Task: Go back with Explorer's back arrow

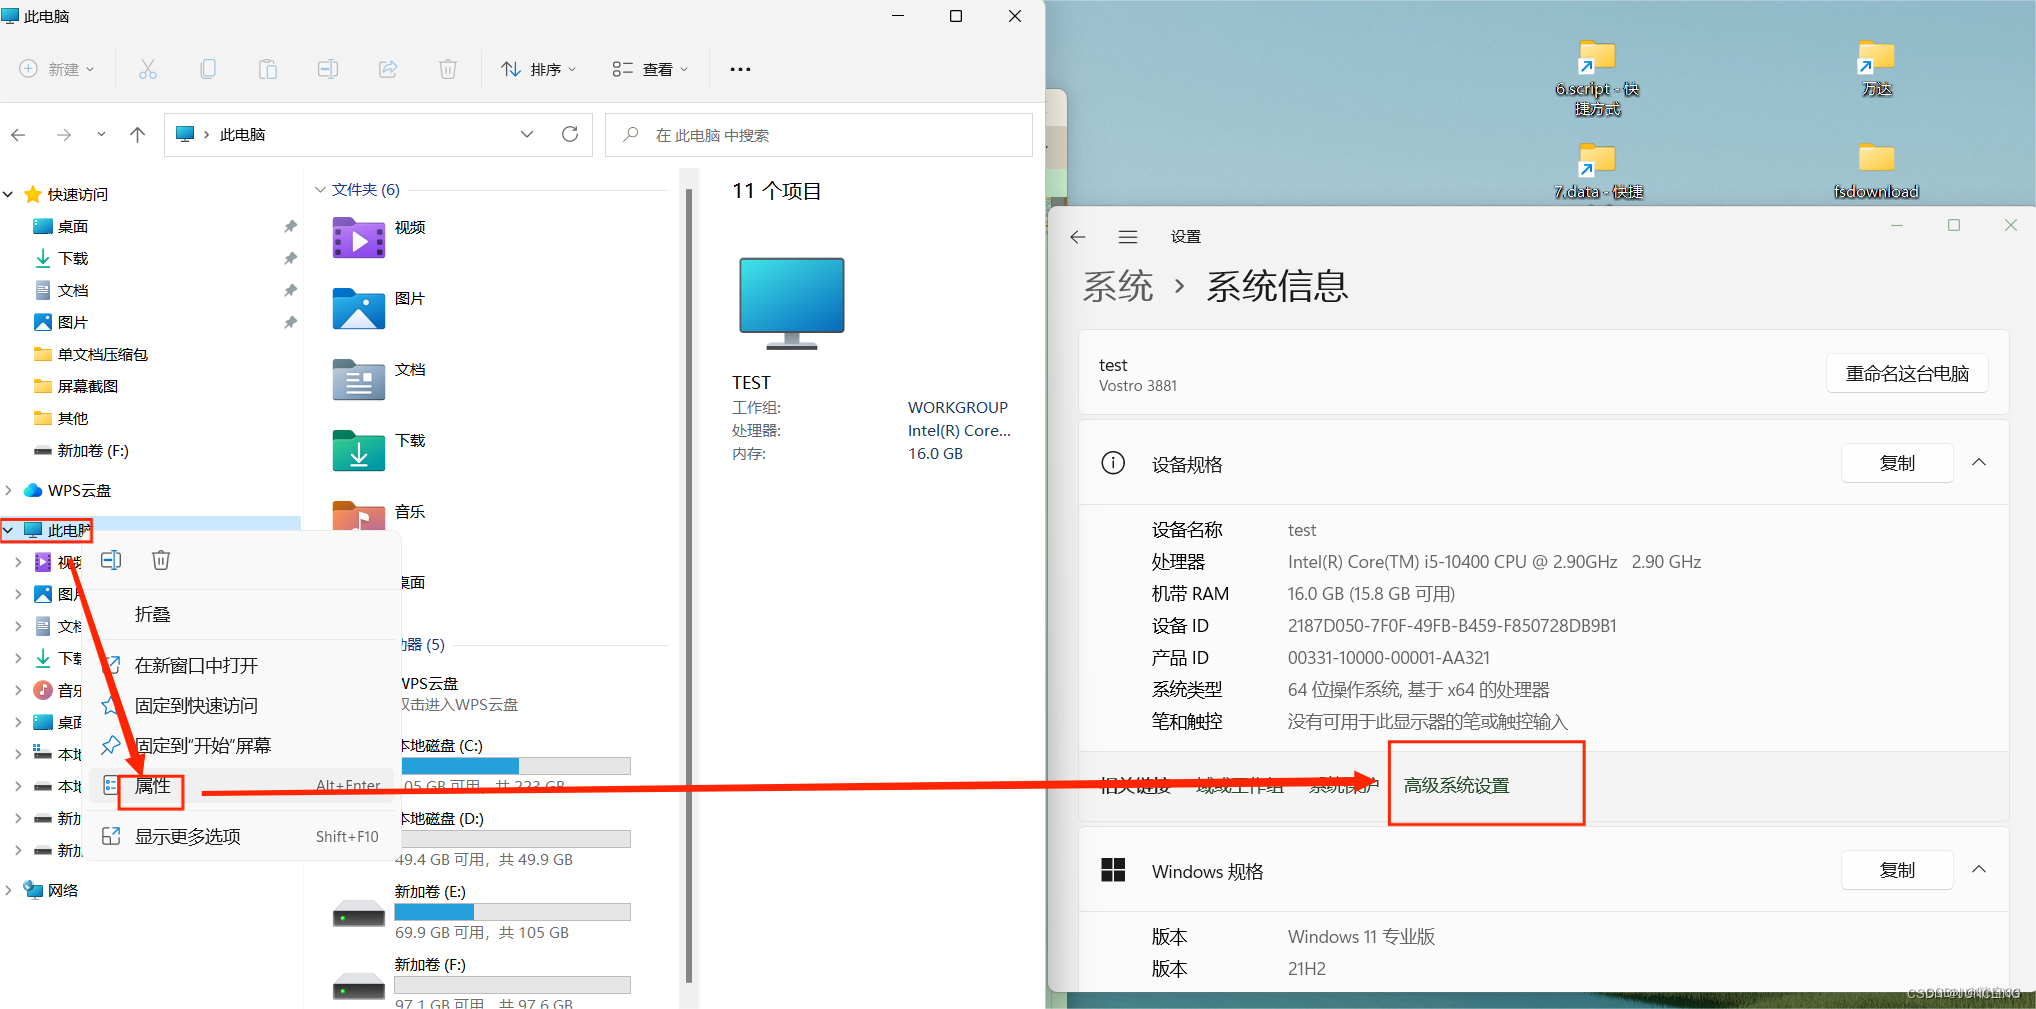Action: coord(18,134)
